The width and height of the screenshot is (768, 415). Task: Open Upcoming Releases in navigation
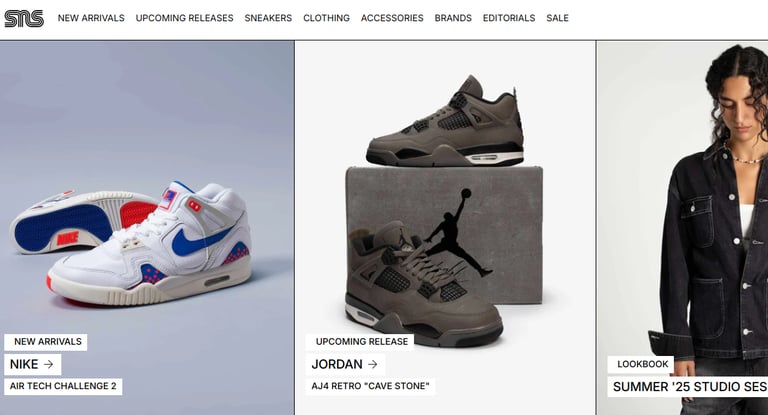coord(184,18)
